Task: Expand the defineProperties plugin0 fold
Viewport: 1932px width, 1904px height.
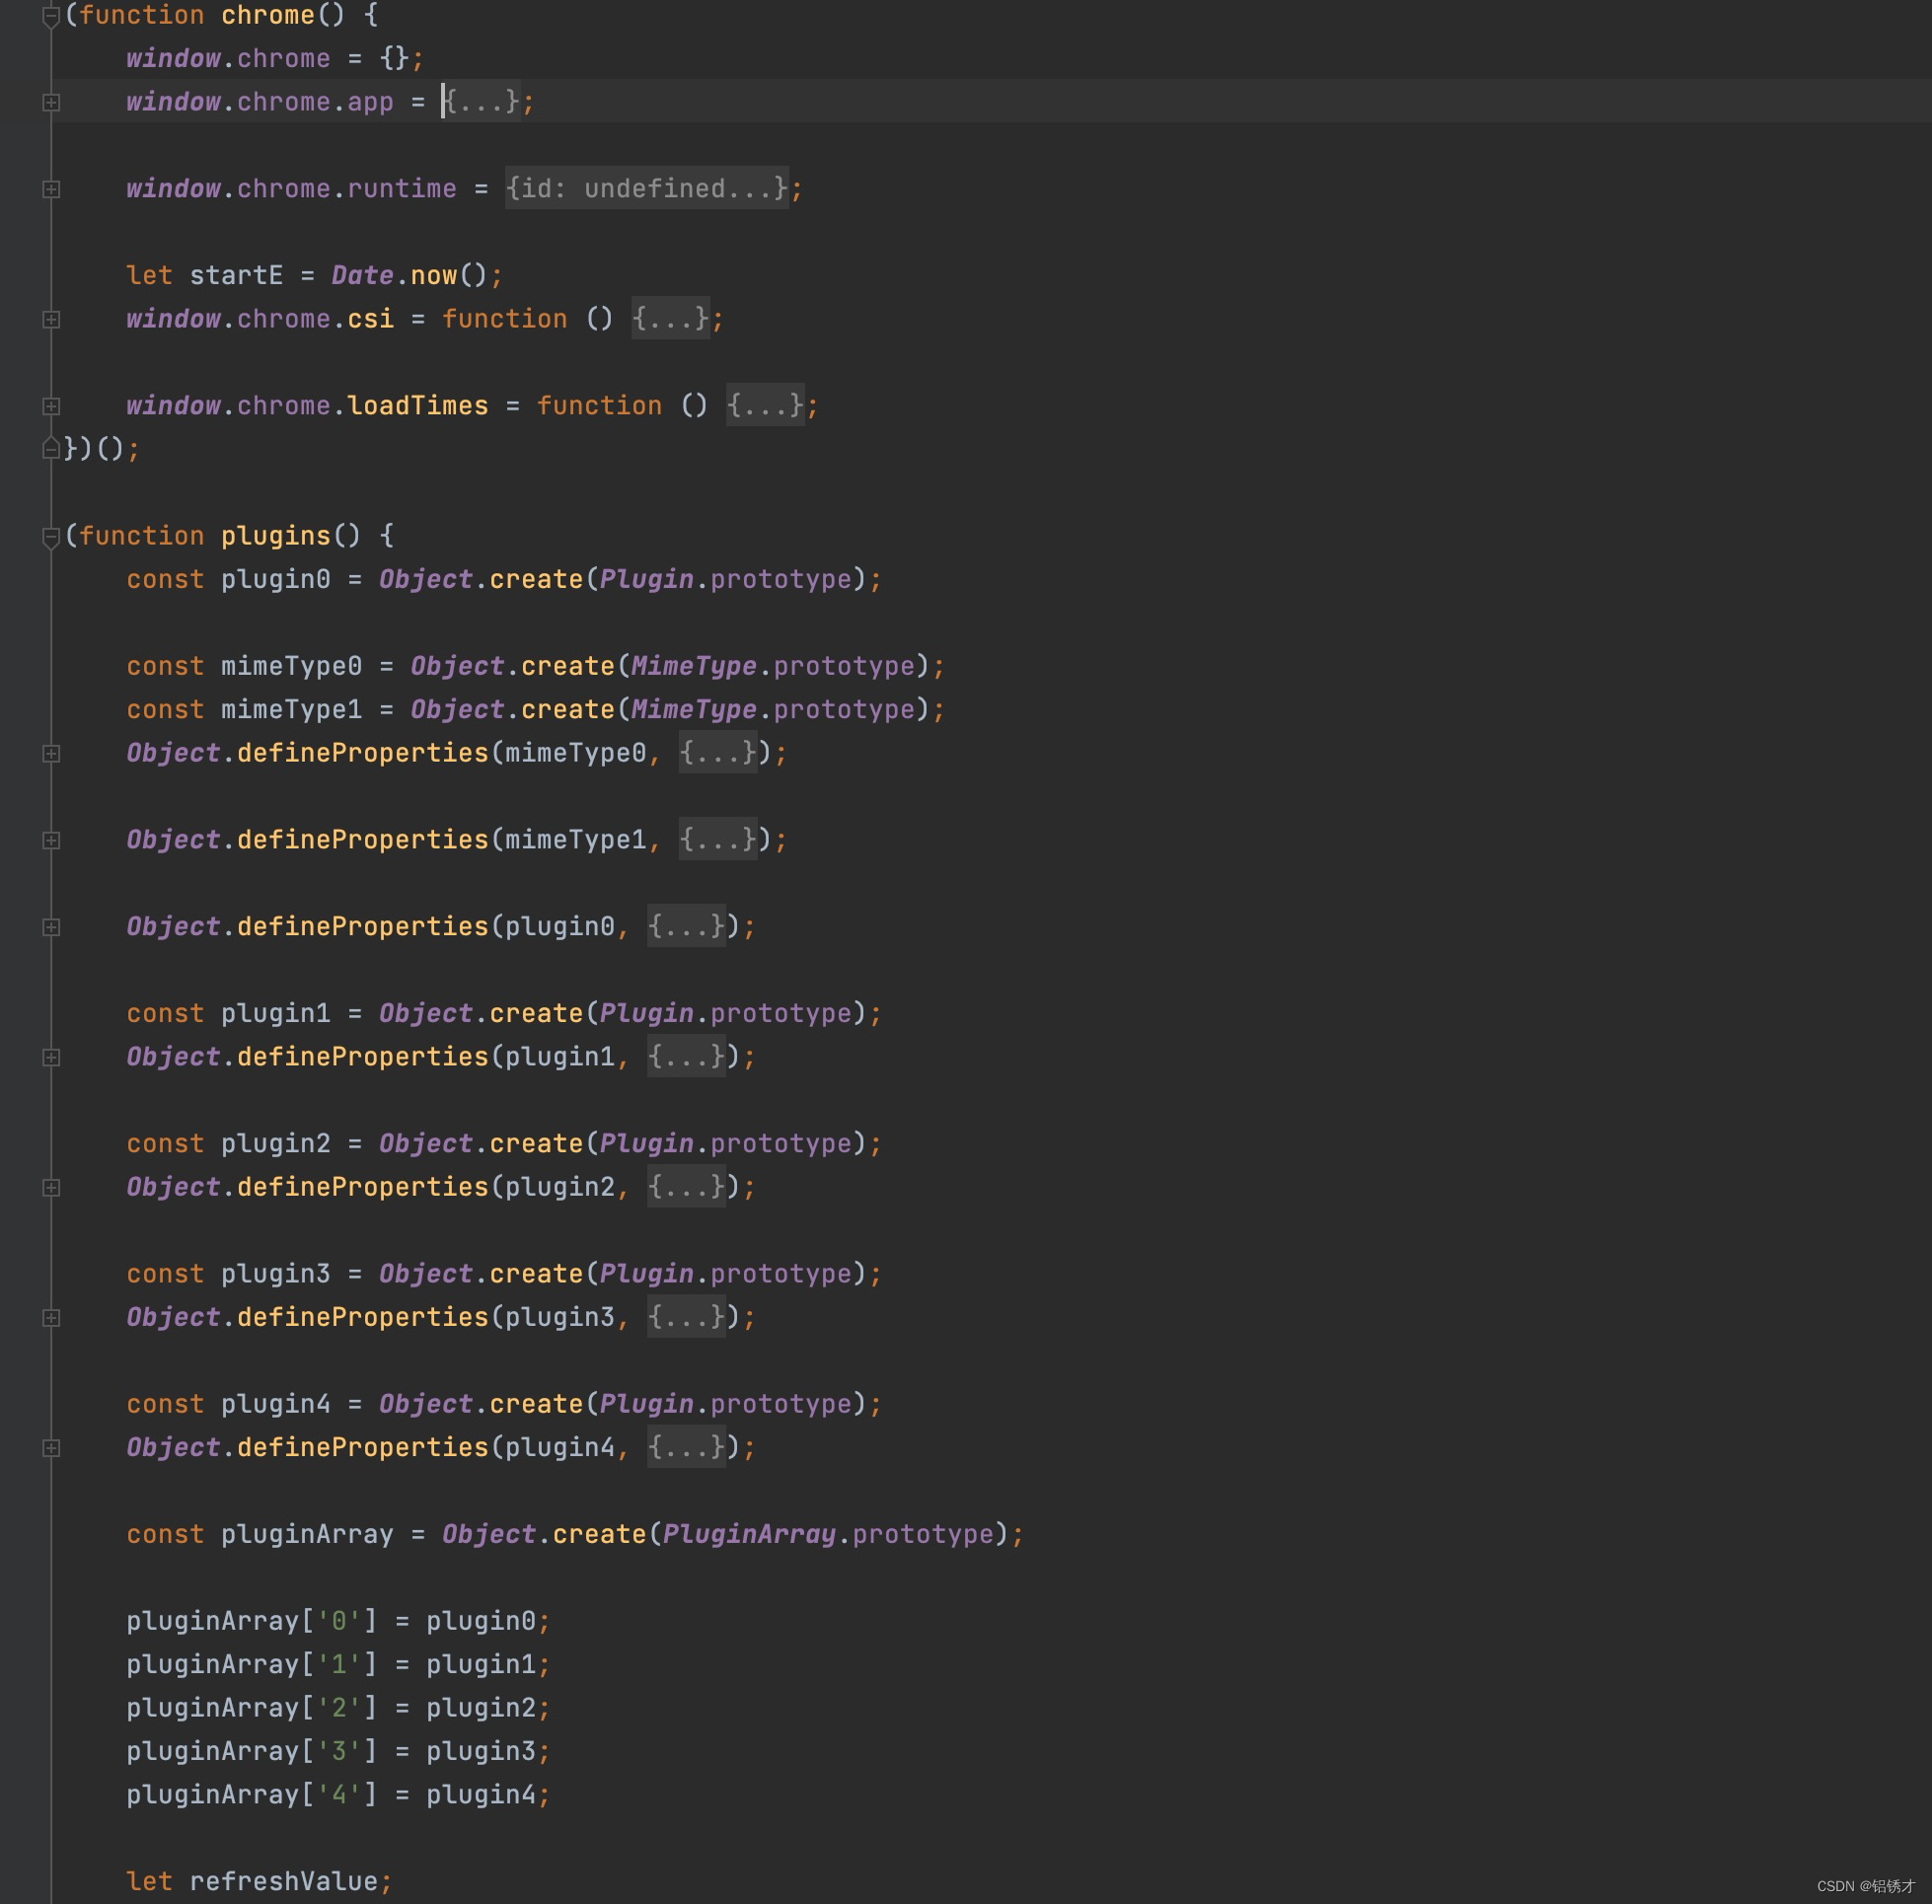Action: pos(51,928)
